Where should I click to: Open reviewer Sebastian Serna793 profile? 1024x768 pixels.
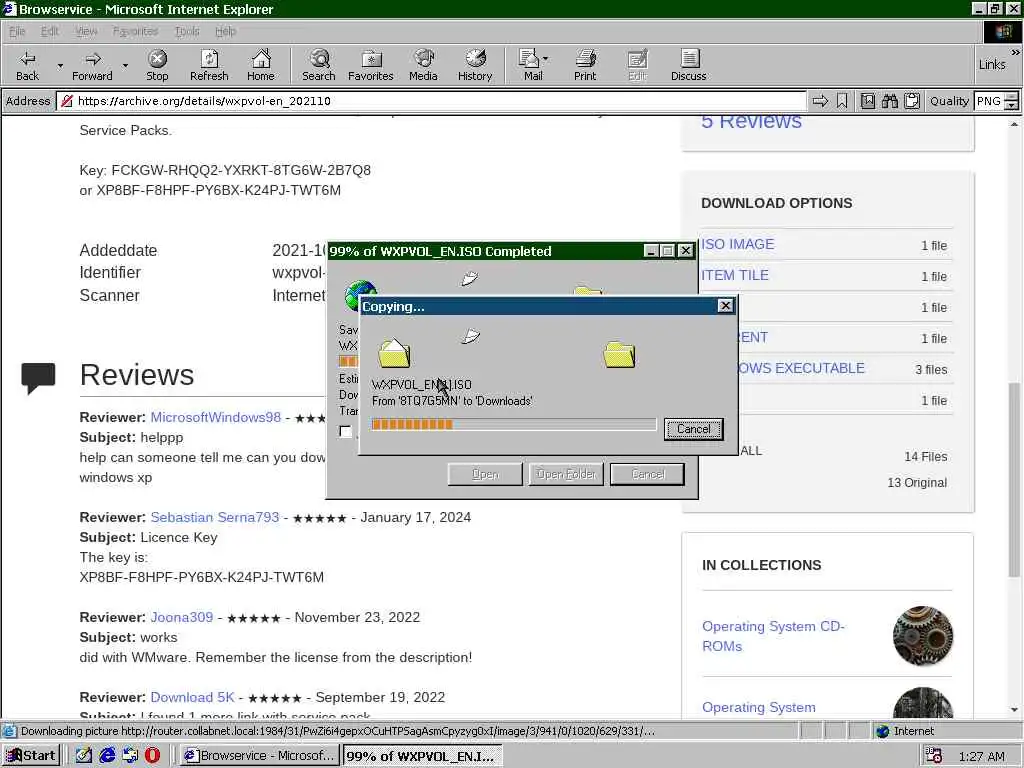tap(215, 517)
